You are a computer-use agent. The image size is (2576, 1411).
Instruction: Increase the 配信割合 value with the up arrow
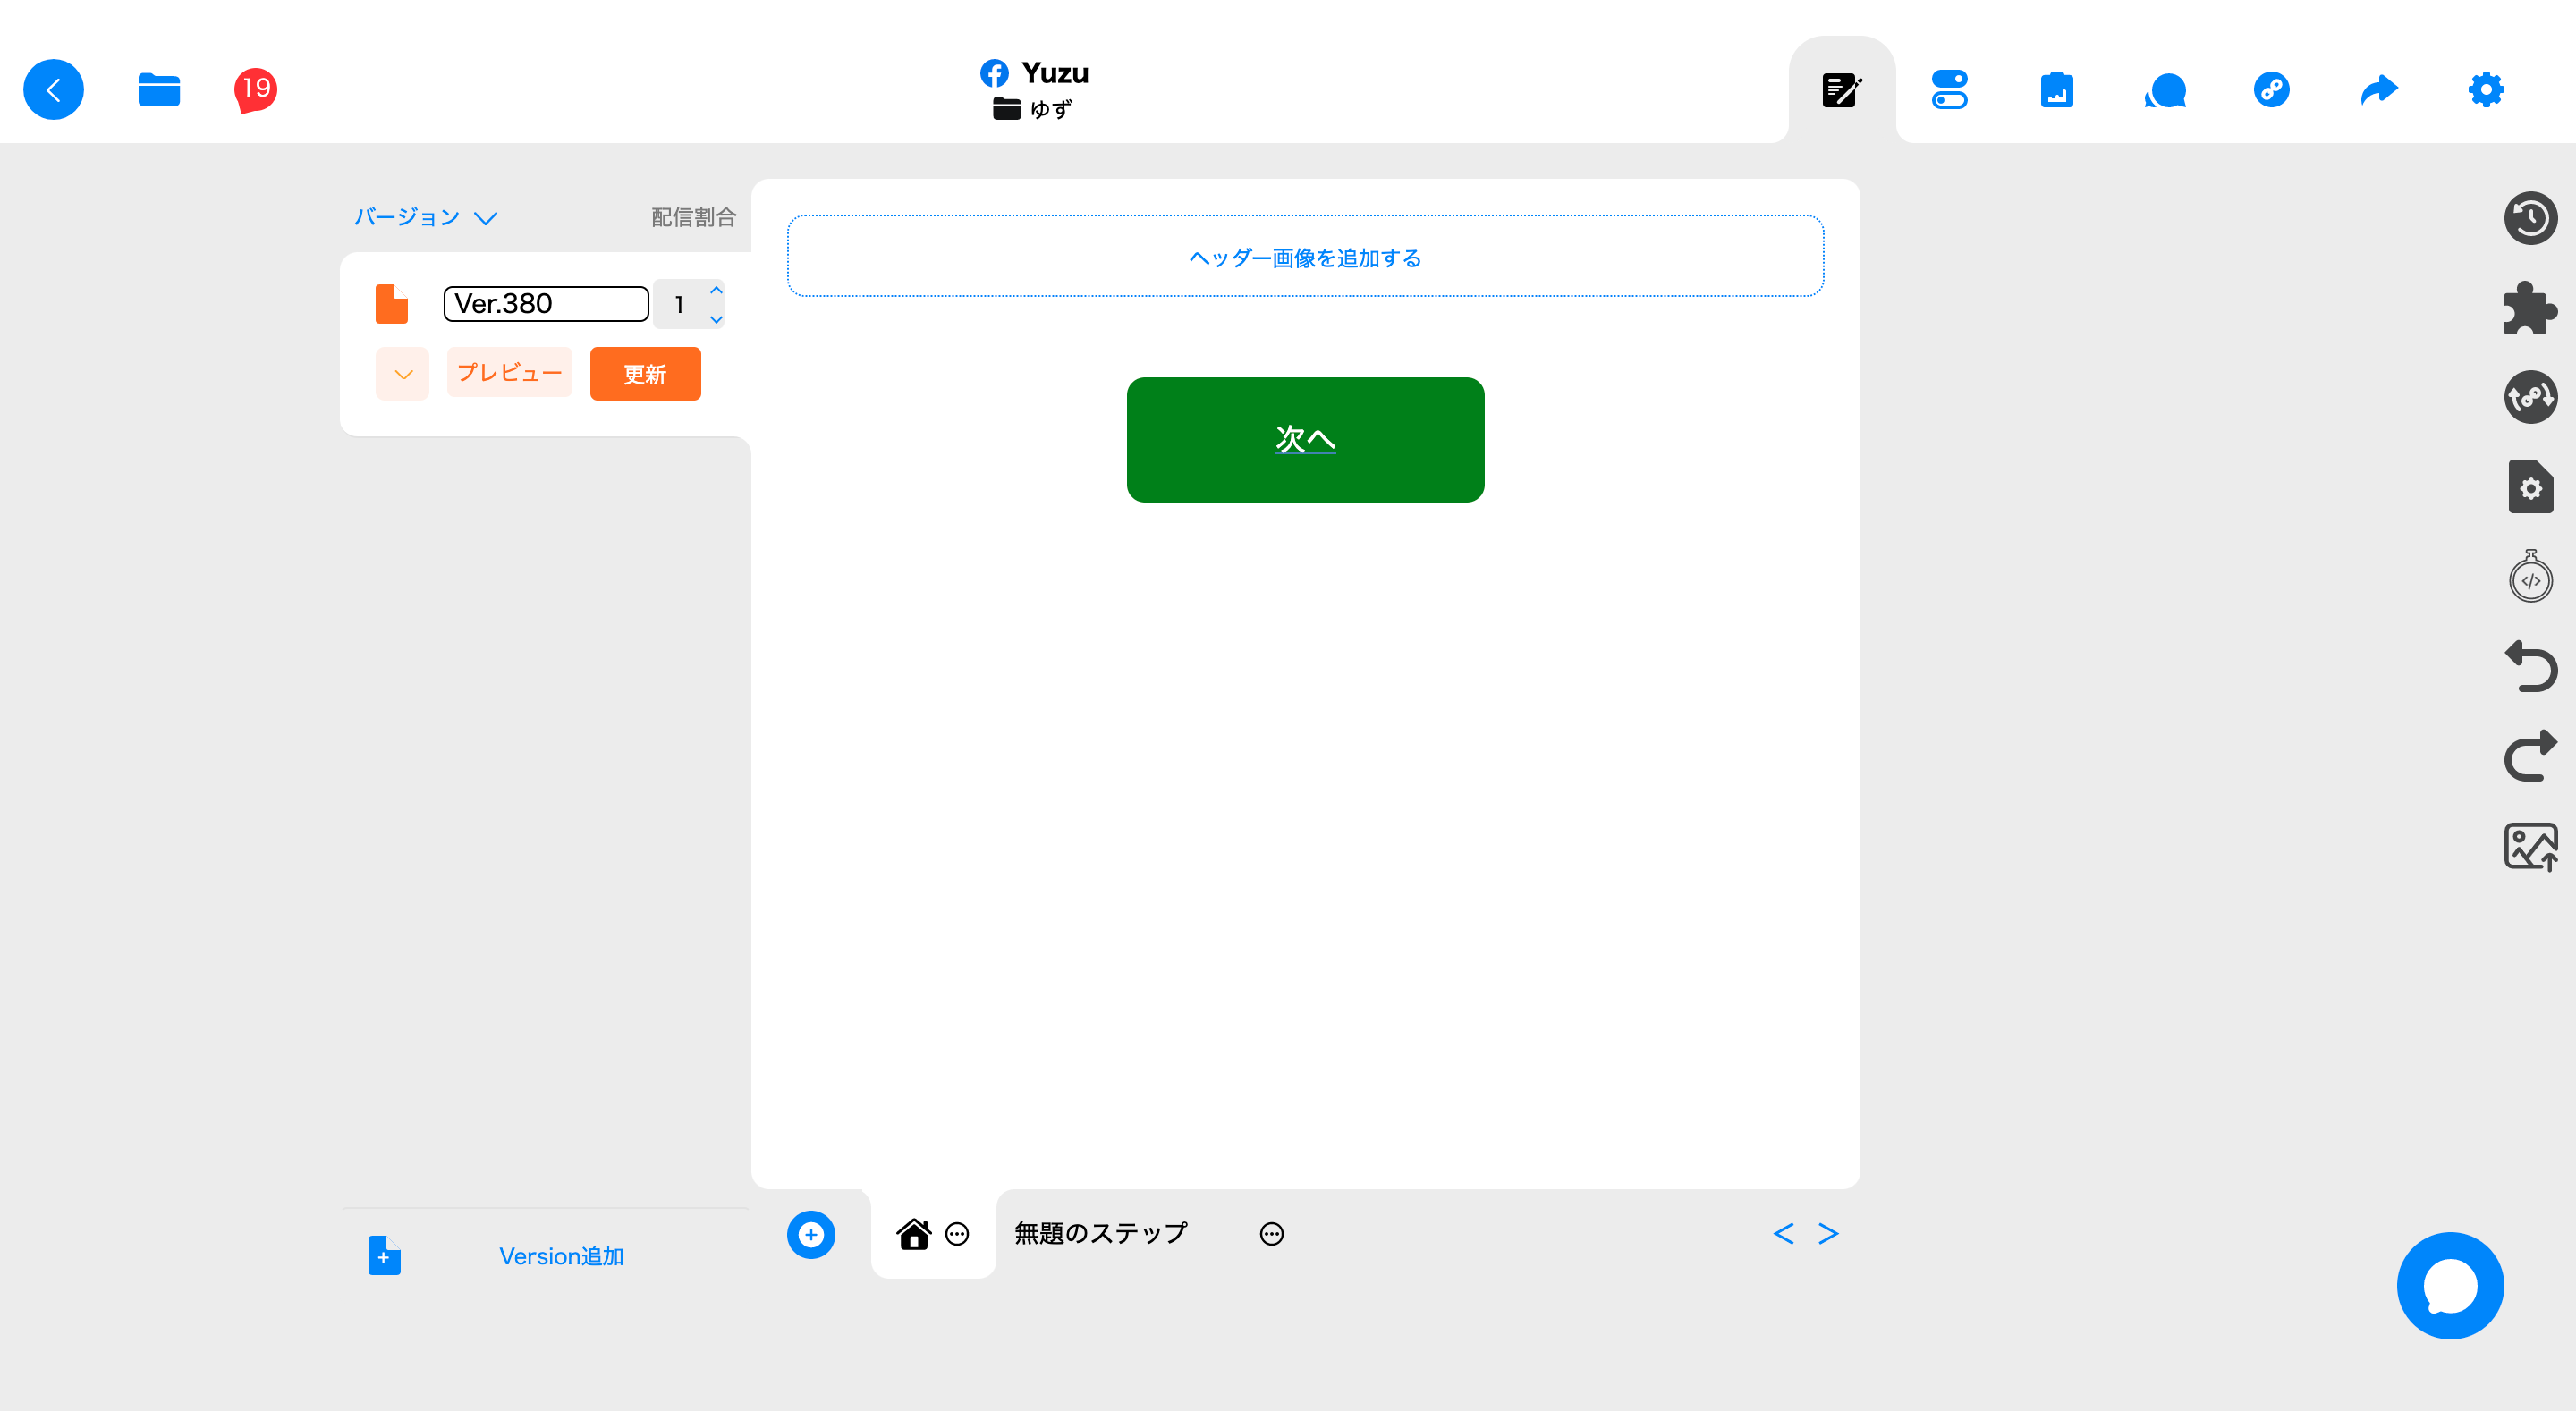716,290
